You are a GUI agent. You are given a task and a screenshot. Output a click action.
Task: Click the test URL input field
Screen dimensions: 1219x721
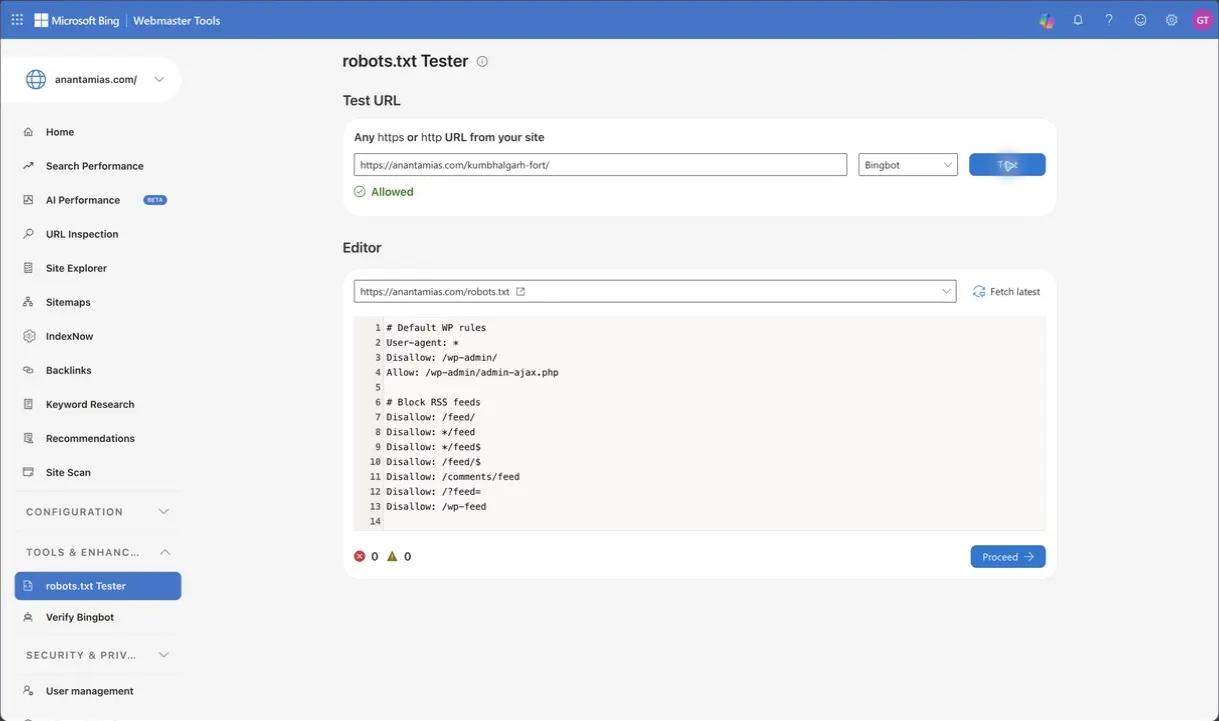pos(600,165)
